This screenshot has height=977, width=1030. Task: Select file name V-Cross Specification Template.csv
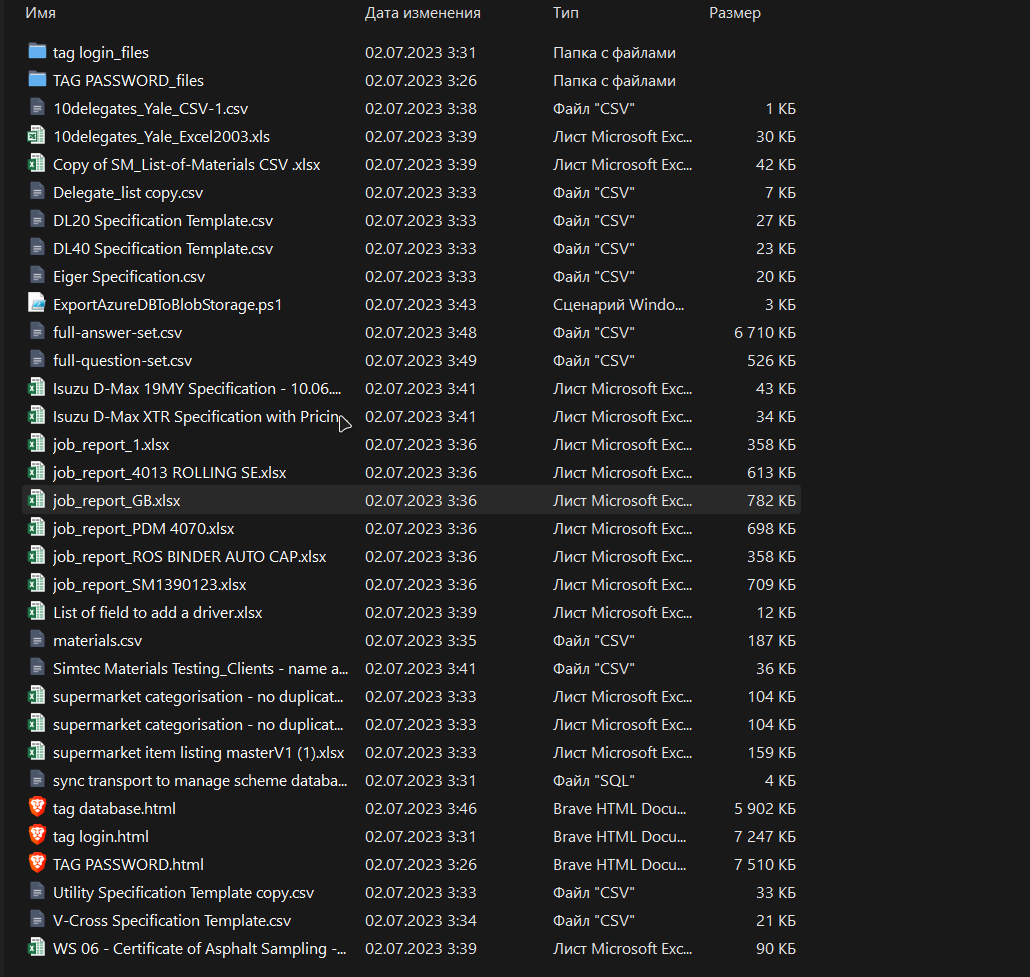point(171,921)
